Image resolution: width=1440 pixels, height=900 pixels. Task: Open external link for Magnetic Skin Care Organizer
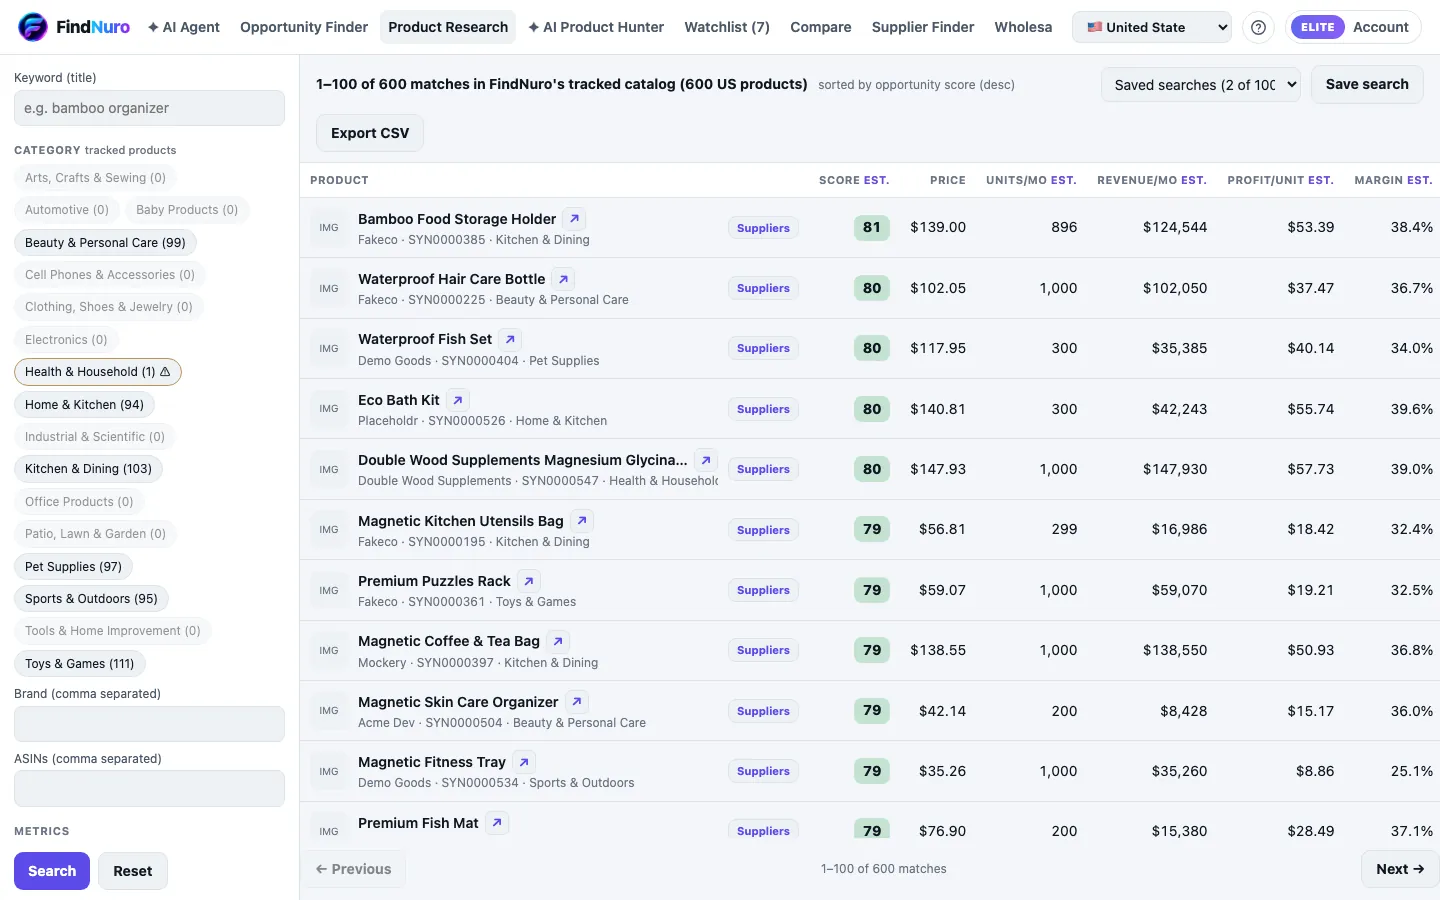tap(577, 702)
